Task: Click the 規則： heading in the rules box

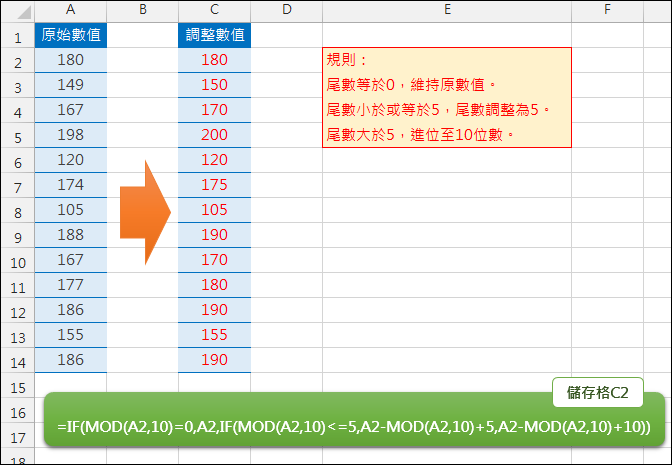Action: [x=346, y=60]
